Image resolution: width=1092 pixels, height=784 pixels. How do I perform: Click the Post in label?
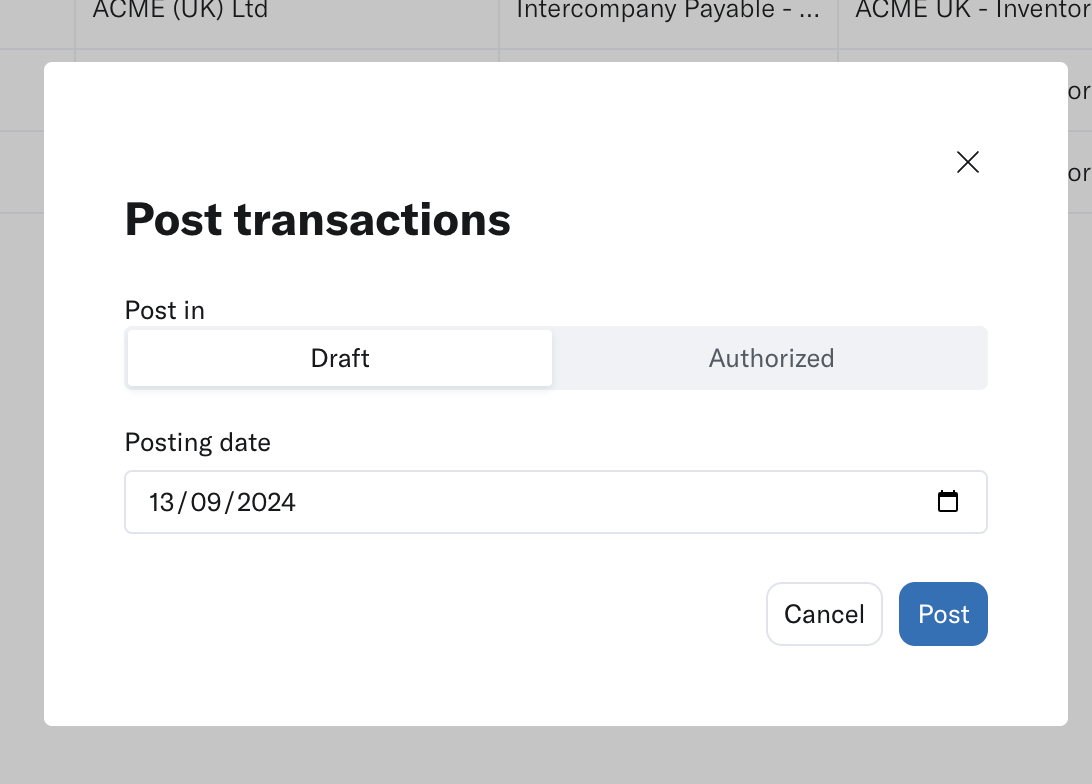tap(165, 311)
